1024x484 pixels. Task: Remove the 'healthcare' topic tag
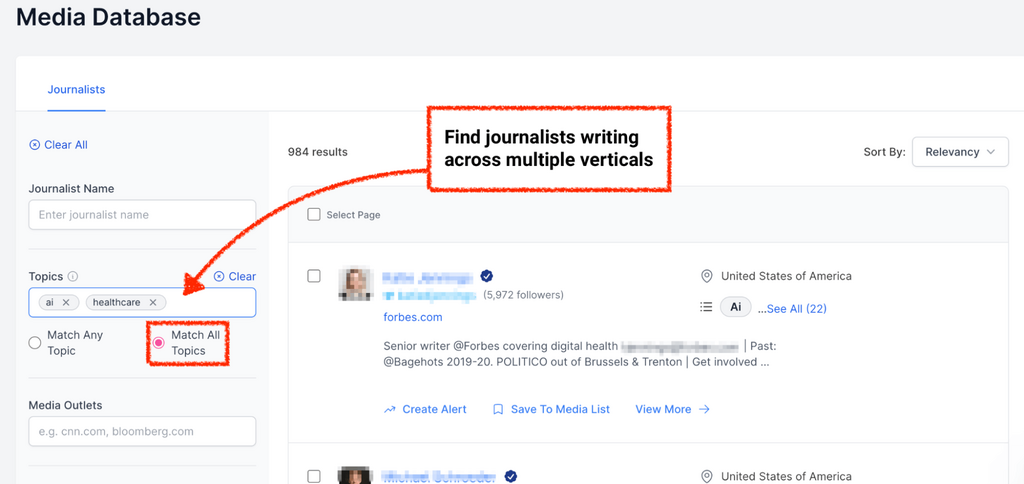pyautogui.click(x=153, y=302)
